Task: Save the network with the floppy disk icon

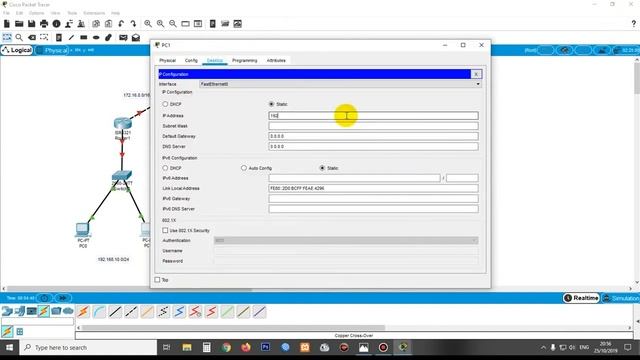Action: [x=31, y=24]
